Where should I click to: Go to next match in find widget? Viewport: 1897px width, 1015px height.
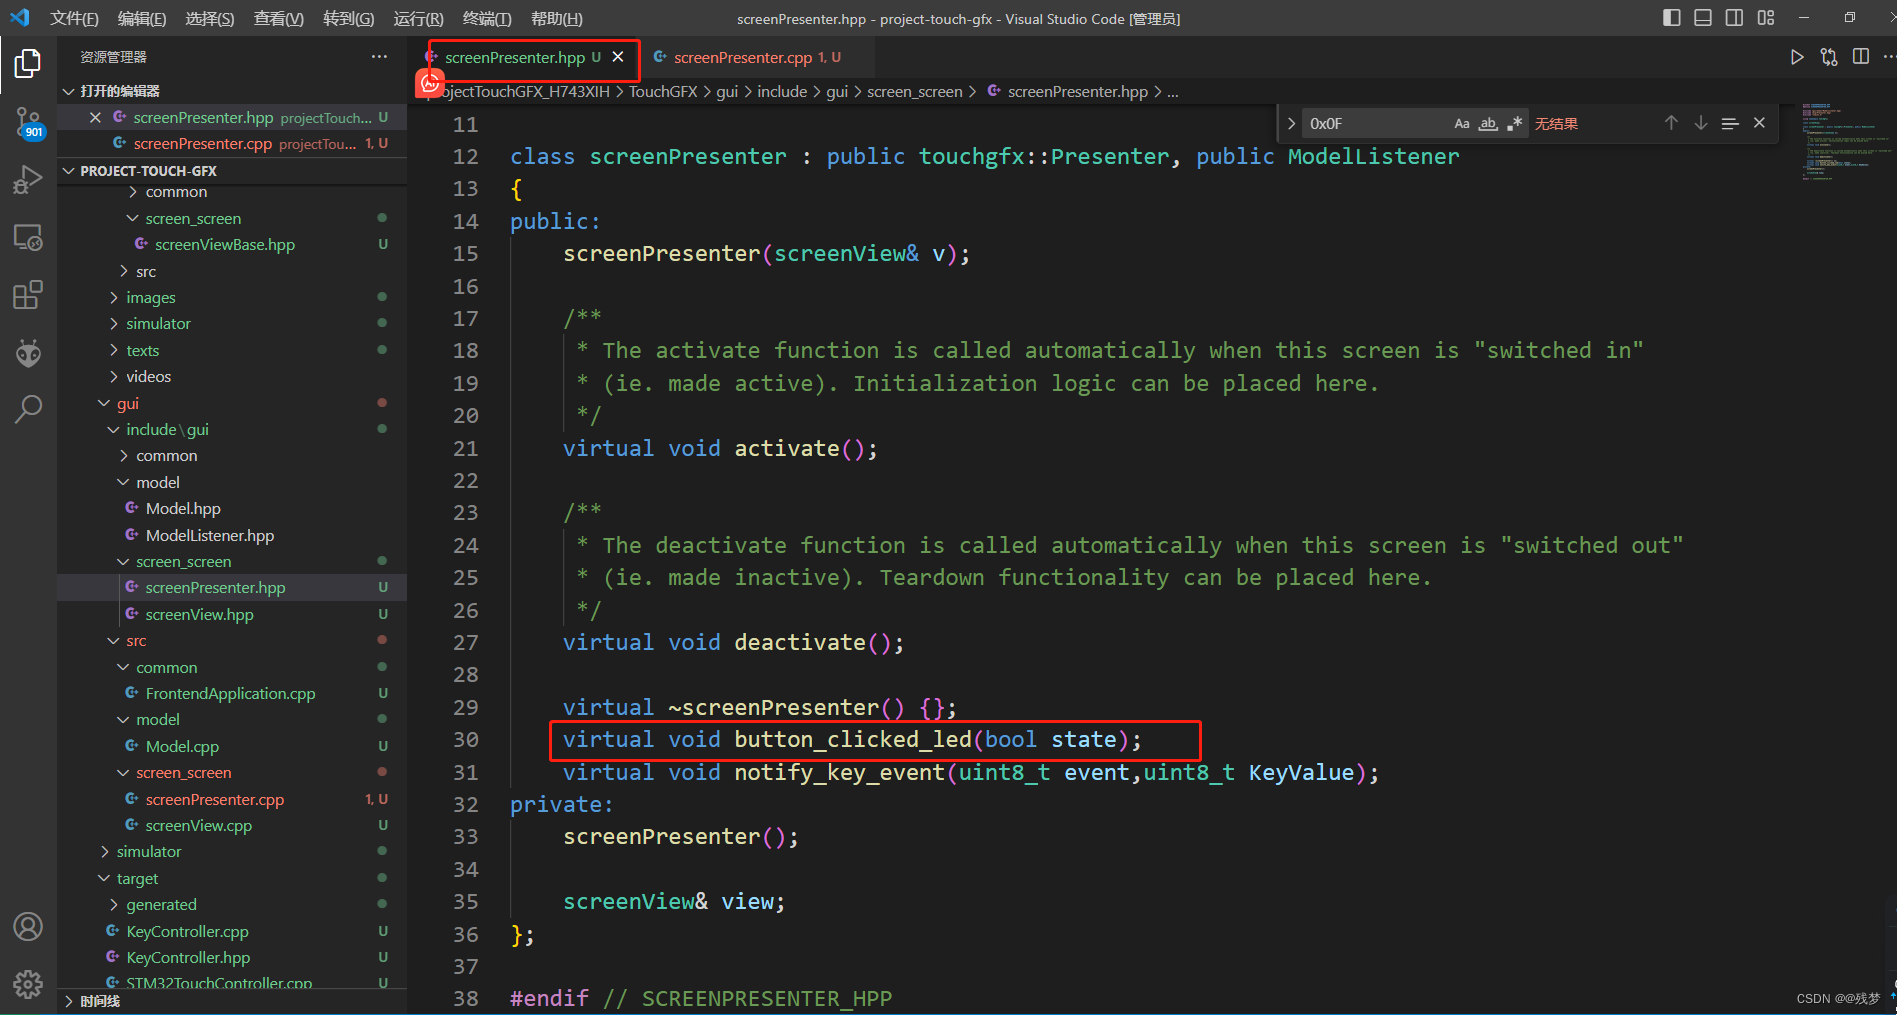pos(1701,123)
